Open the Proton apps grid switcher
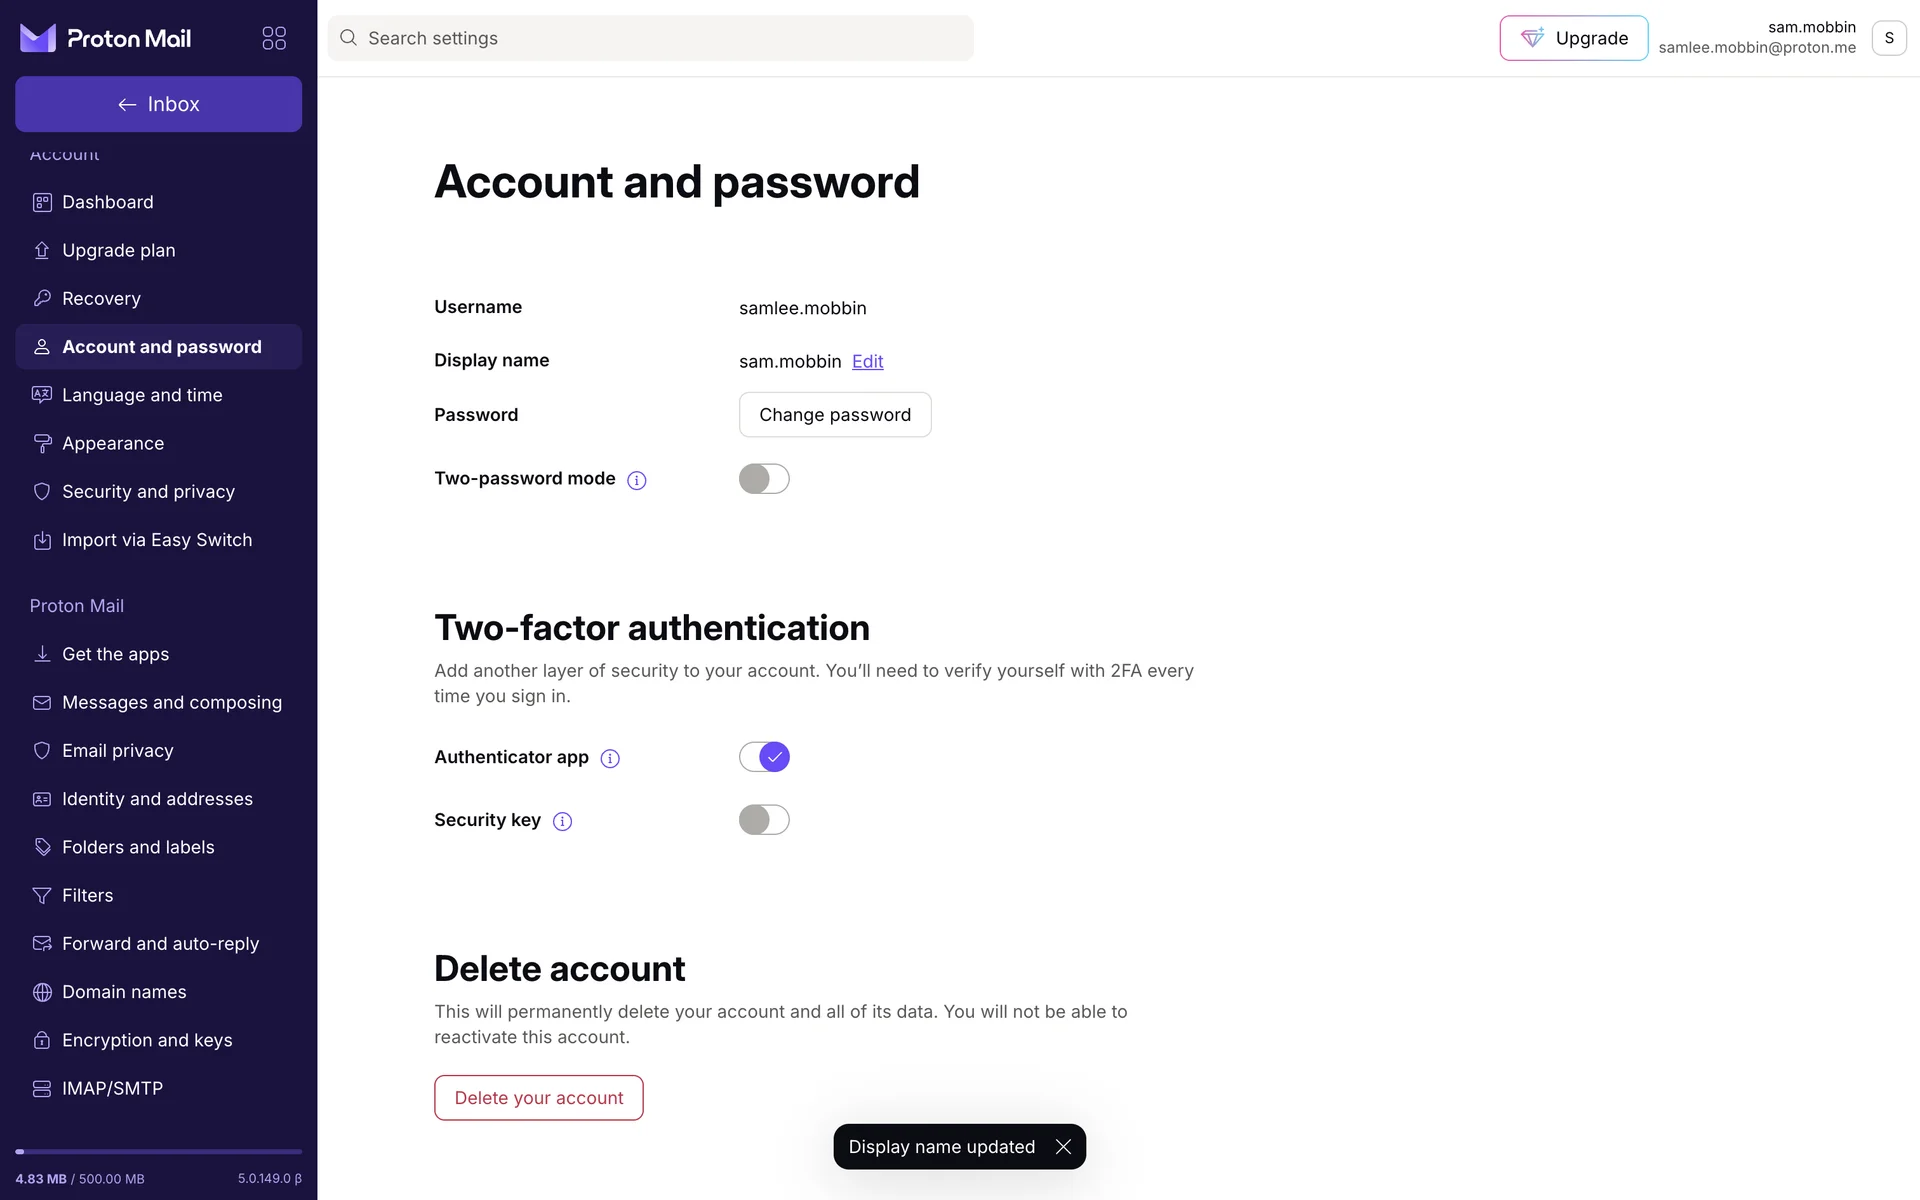Screen dimensions: 1920x1200 (x=274, y=38)
